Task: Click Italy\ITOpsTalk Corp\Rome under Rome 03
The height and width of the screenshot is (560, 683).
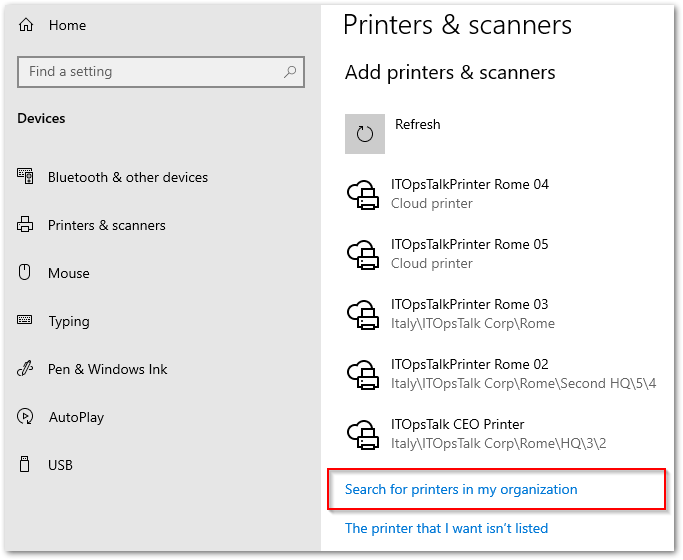Action: [473, 323]
